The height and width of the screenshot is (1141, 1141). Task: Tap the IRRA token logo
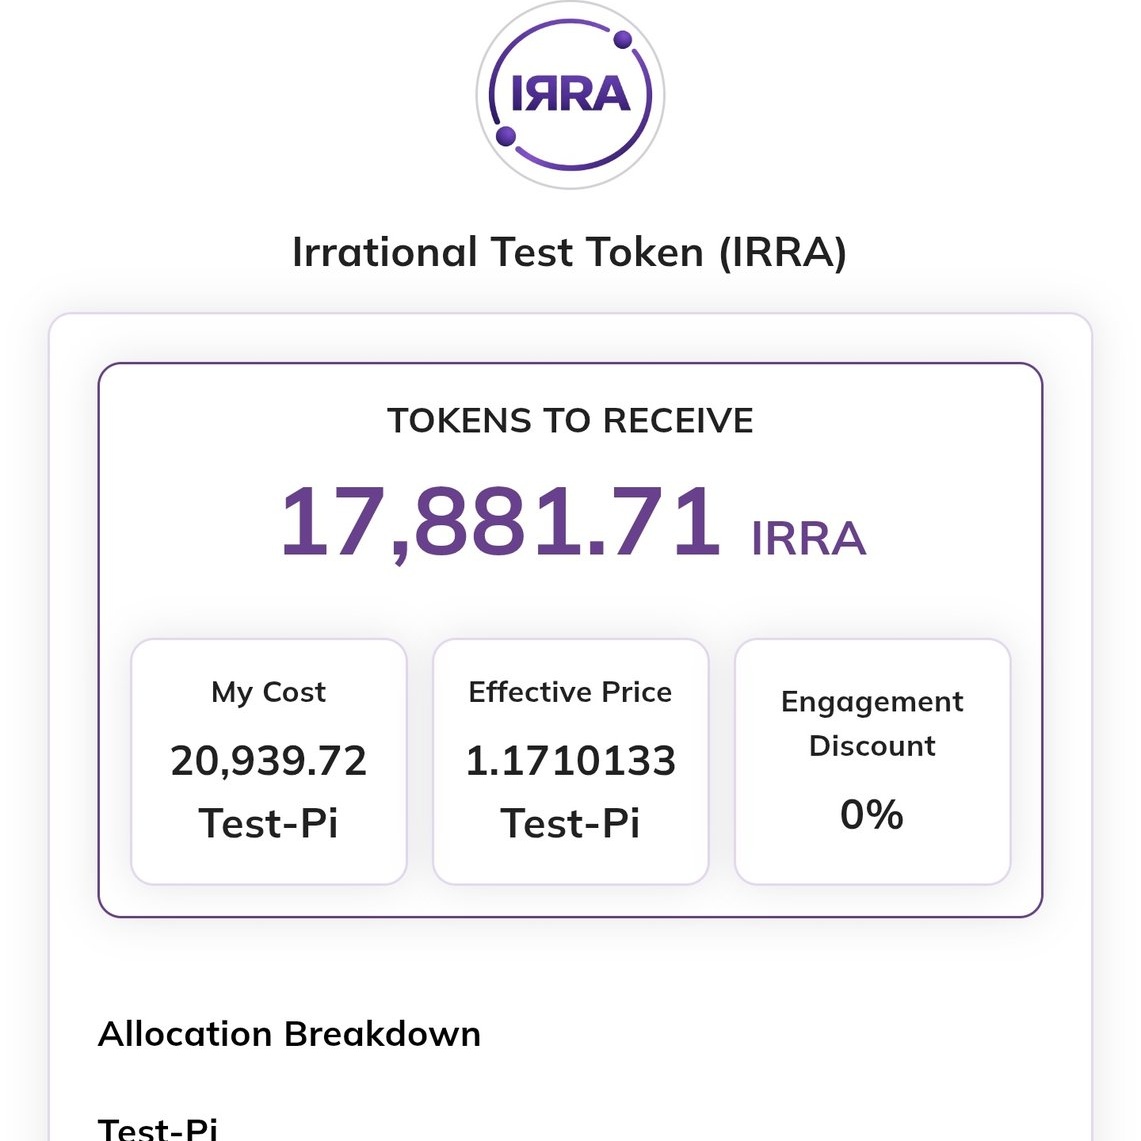(570, 95)
